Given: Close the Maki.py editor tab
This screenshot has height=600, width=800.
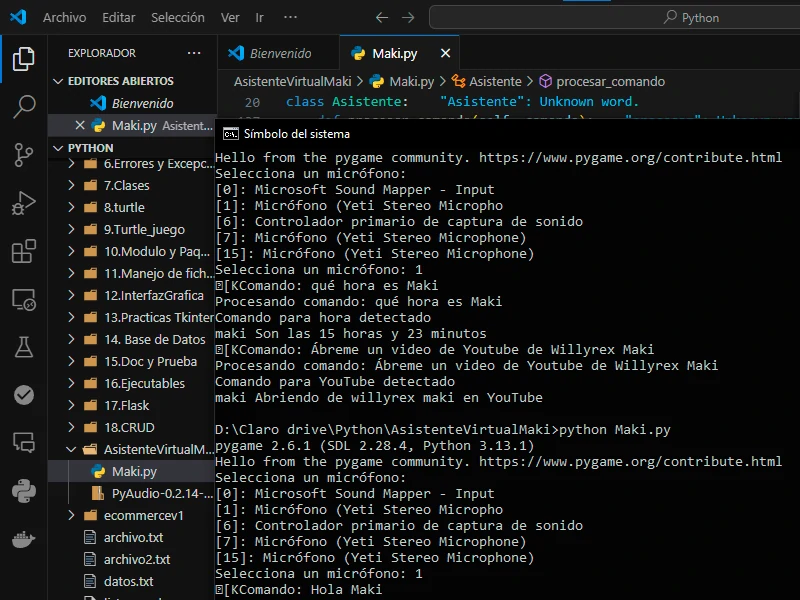Looking at the screenshot, I should coord(445,53).
